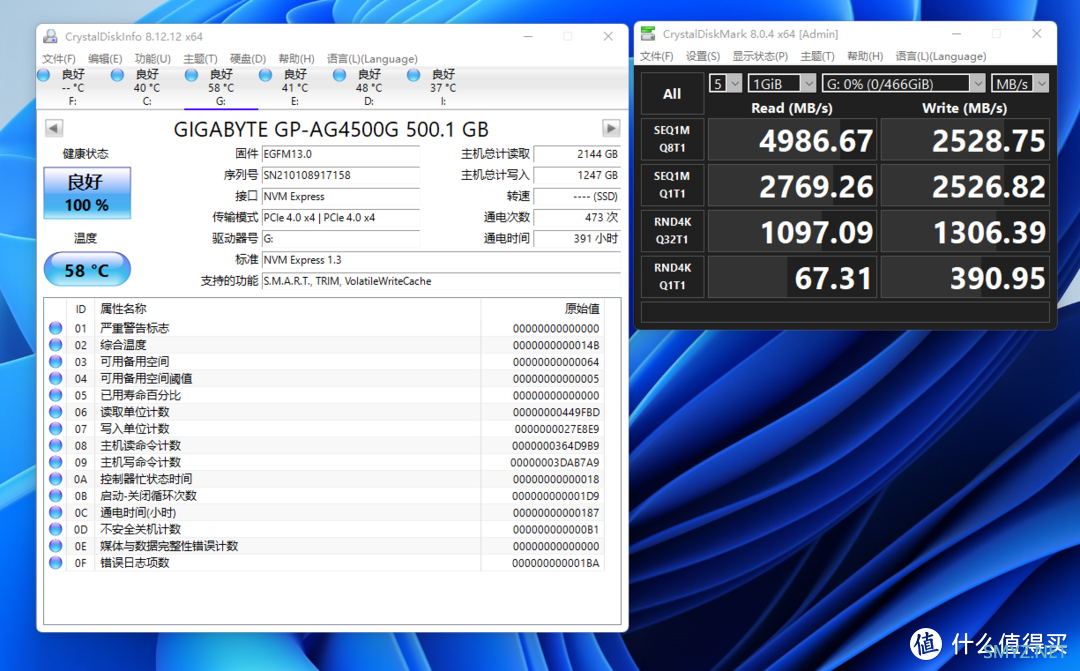Click the 58 °C temperature button
Screen dimensions: 1080x671
pyautogui.click(x=87, y=269)
